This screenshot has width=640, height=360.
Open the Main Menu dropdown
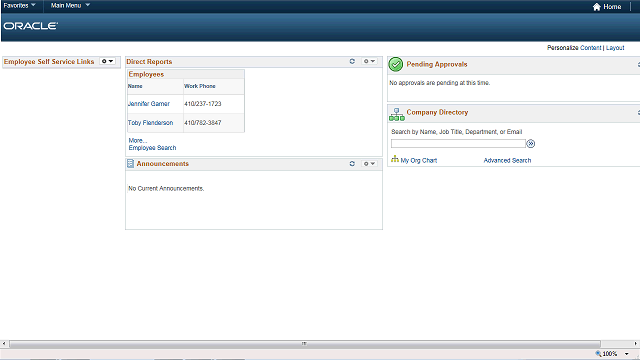(70, 5)
